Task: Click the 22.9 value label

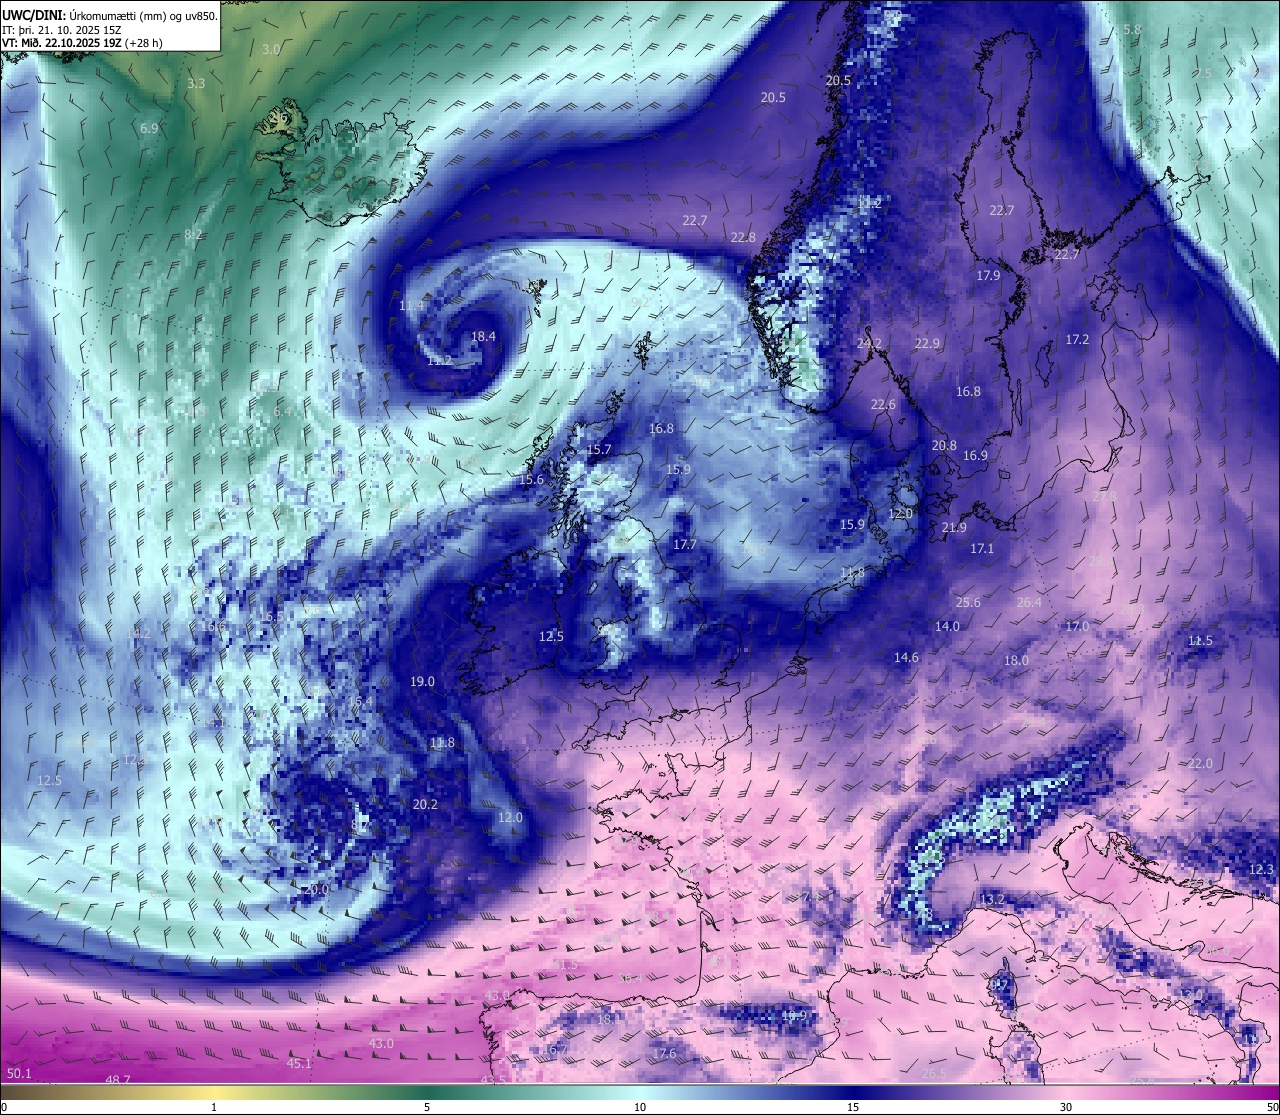Action: point(927,343)
